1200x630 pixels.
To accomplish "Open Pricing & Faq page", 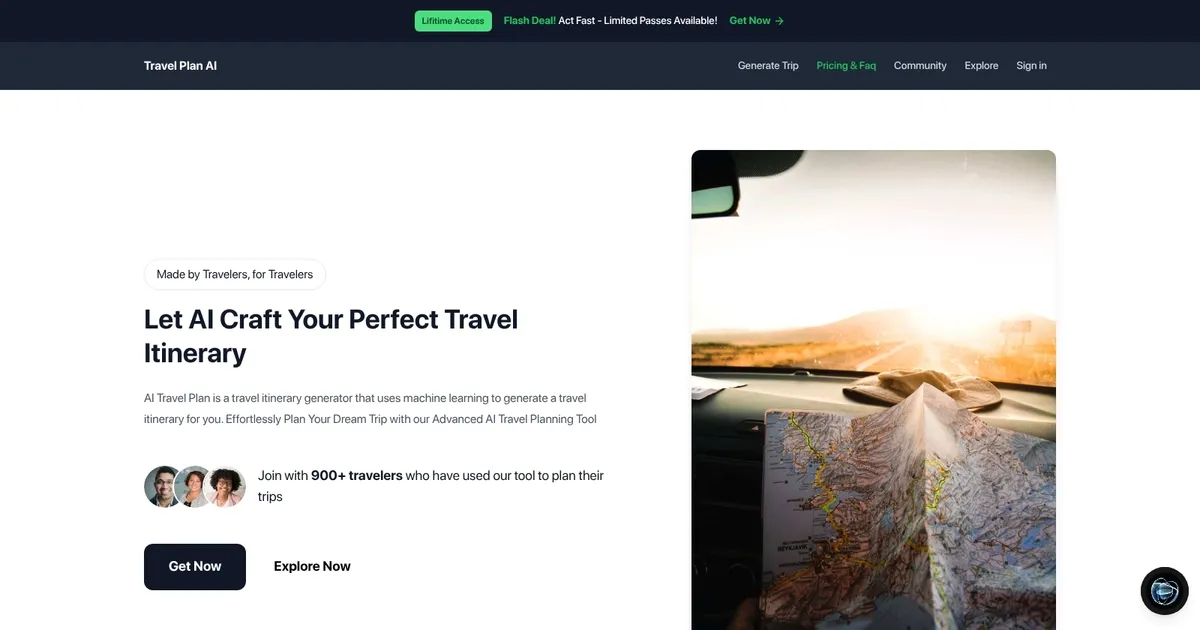I will coord(846,66).
